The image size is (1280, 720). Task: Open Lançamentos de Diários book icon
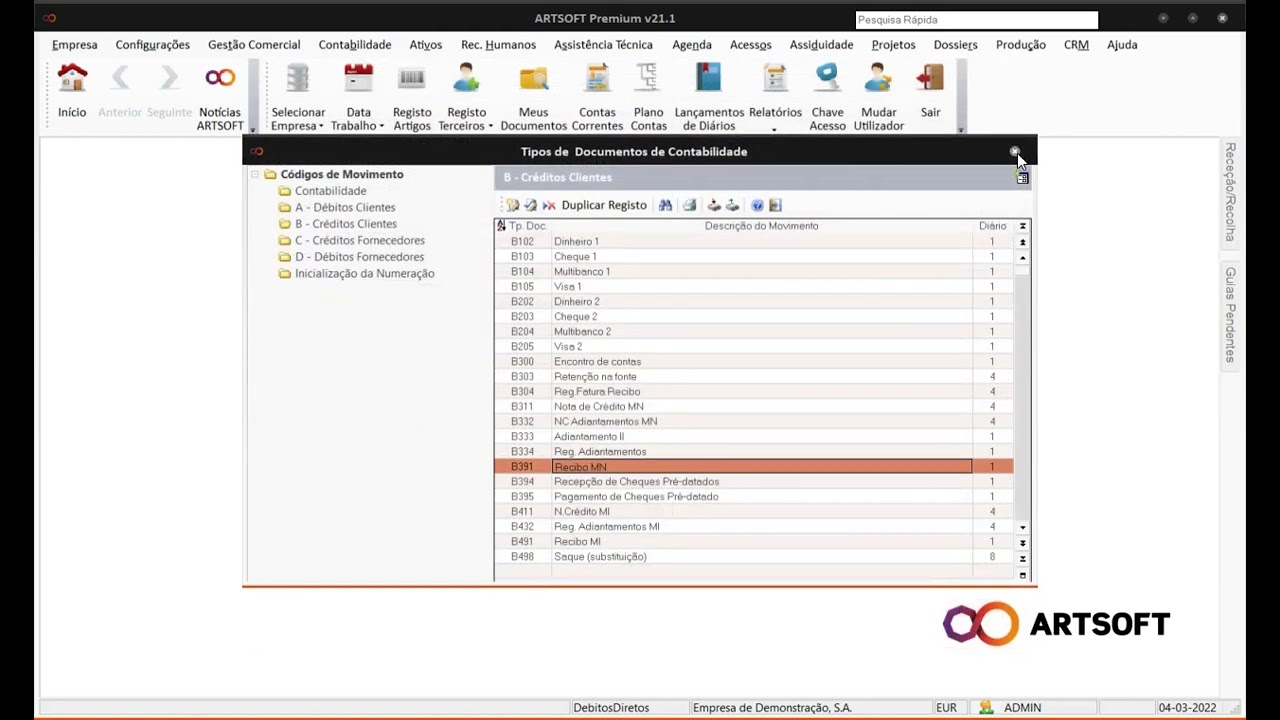tap(709, 80)
